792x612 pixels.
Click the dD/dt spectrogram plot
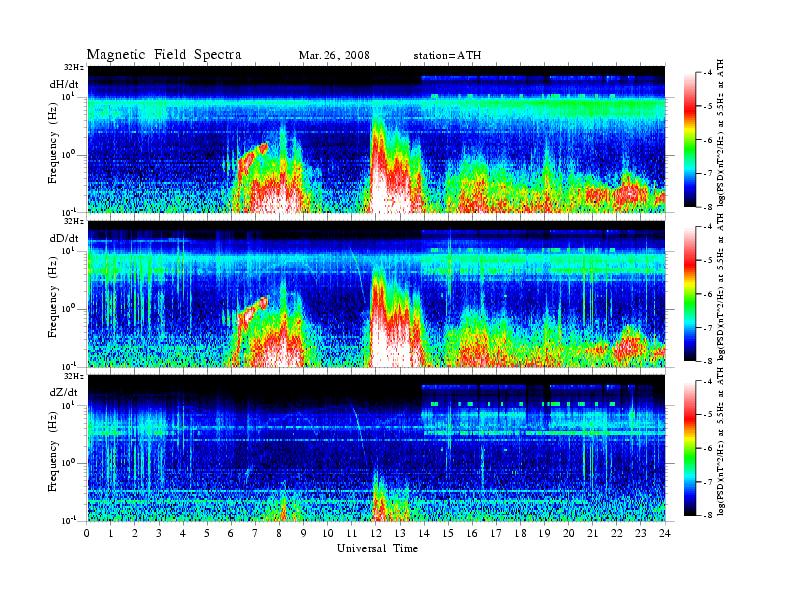tap(376, 294)
